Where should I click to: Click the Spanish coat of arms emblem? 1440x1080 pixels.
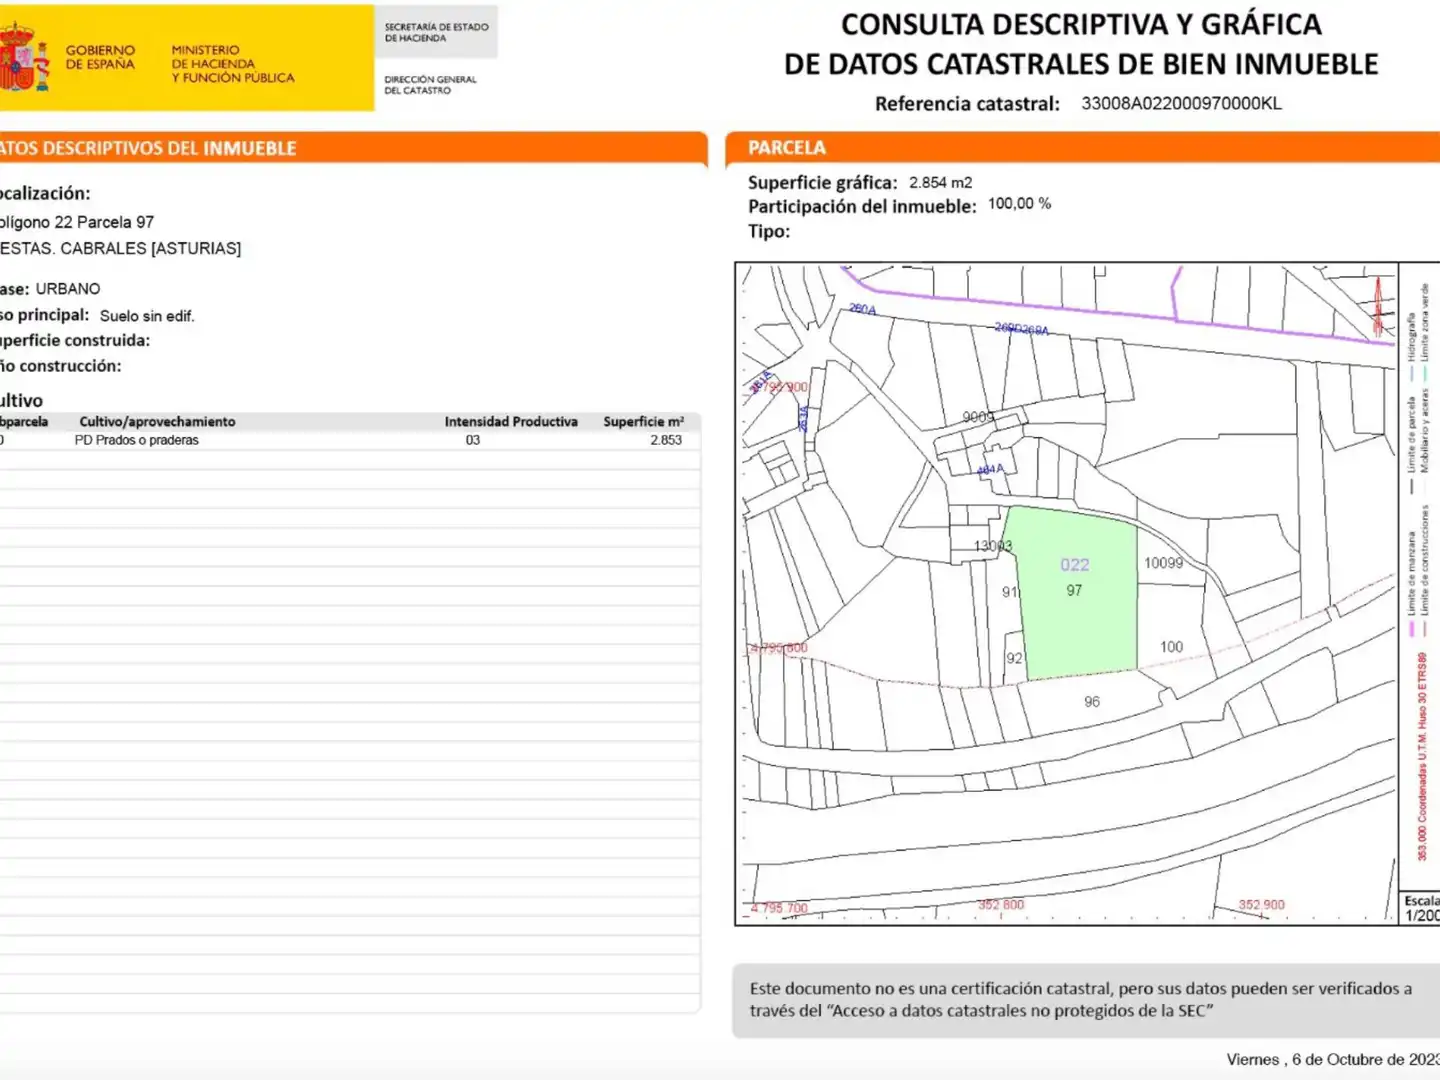pyautogui.click(x=24, y=57)
